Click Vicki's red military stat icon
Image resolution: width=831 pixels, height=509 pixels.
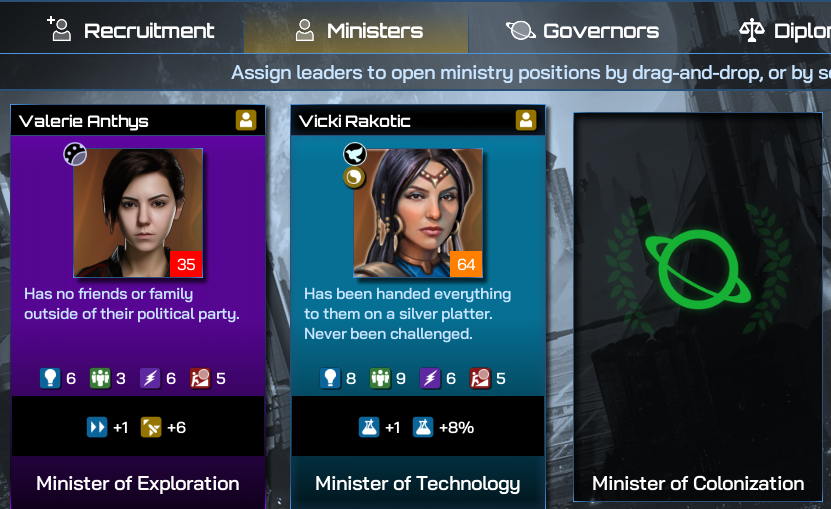click(480, 378)
